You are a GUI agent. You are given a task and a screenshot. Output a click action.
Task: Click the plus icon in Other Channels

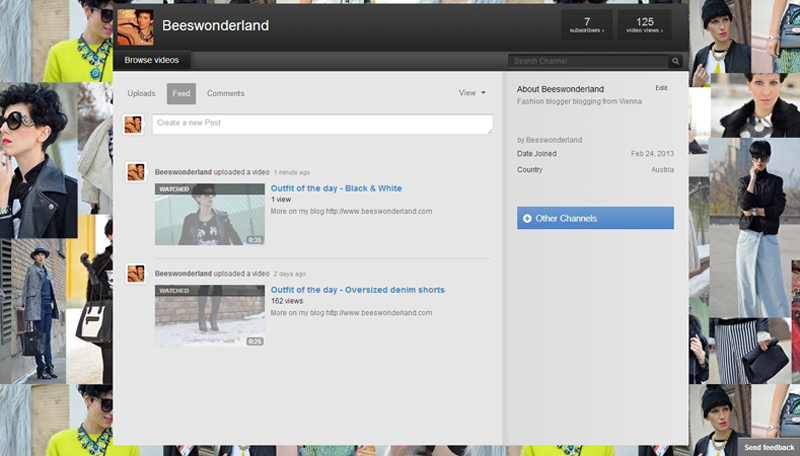[527, 218]
